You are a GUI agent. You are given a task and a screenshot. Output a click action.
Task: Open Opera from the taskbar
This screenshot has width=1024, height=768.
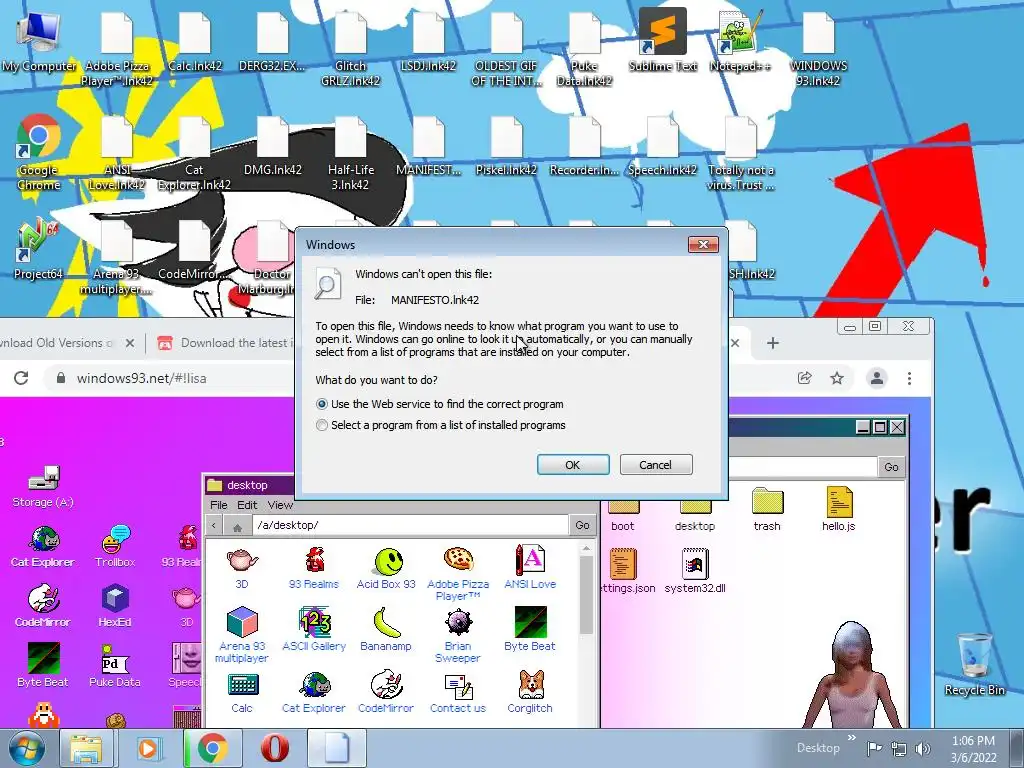pyautogui.click(x=274, y=748)
